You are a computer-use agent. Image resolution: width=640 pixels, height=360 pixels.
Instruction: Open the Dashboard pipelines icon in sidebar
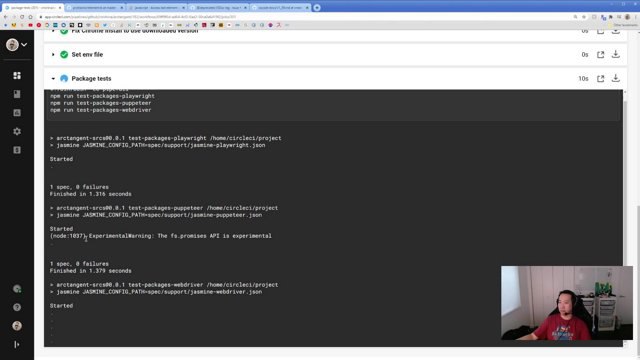[17, 76]
